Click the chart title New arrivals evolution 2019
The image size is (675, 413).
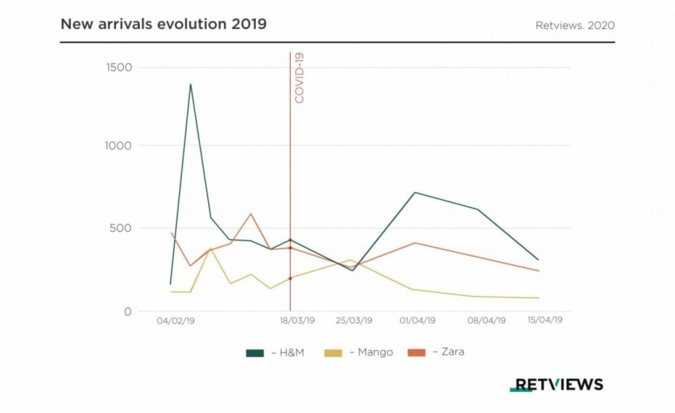click(163, 22)
